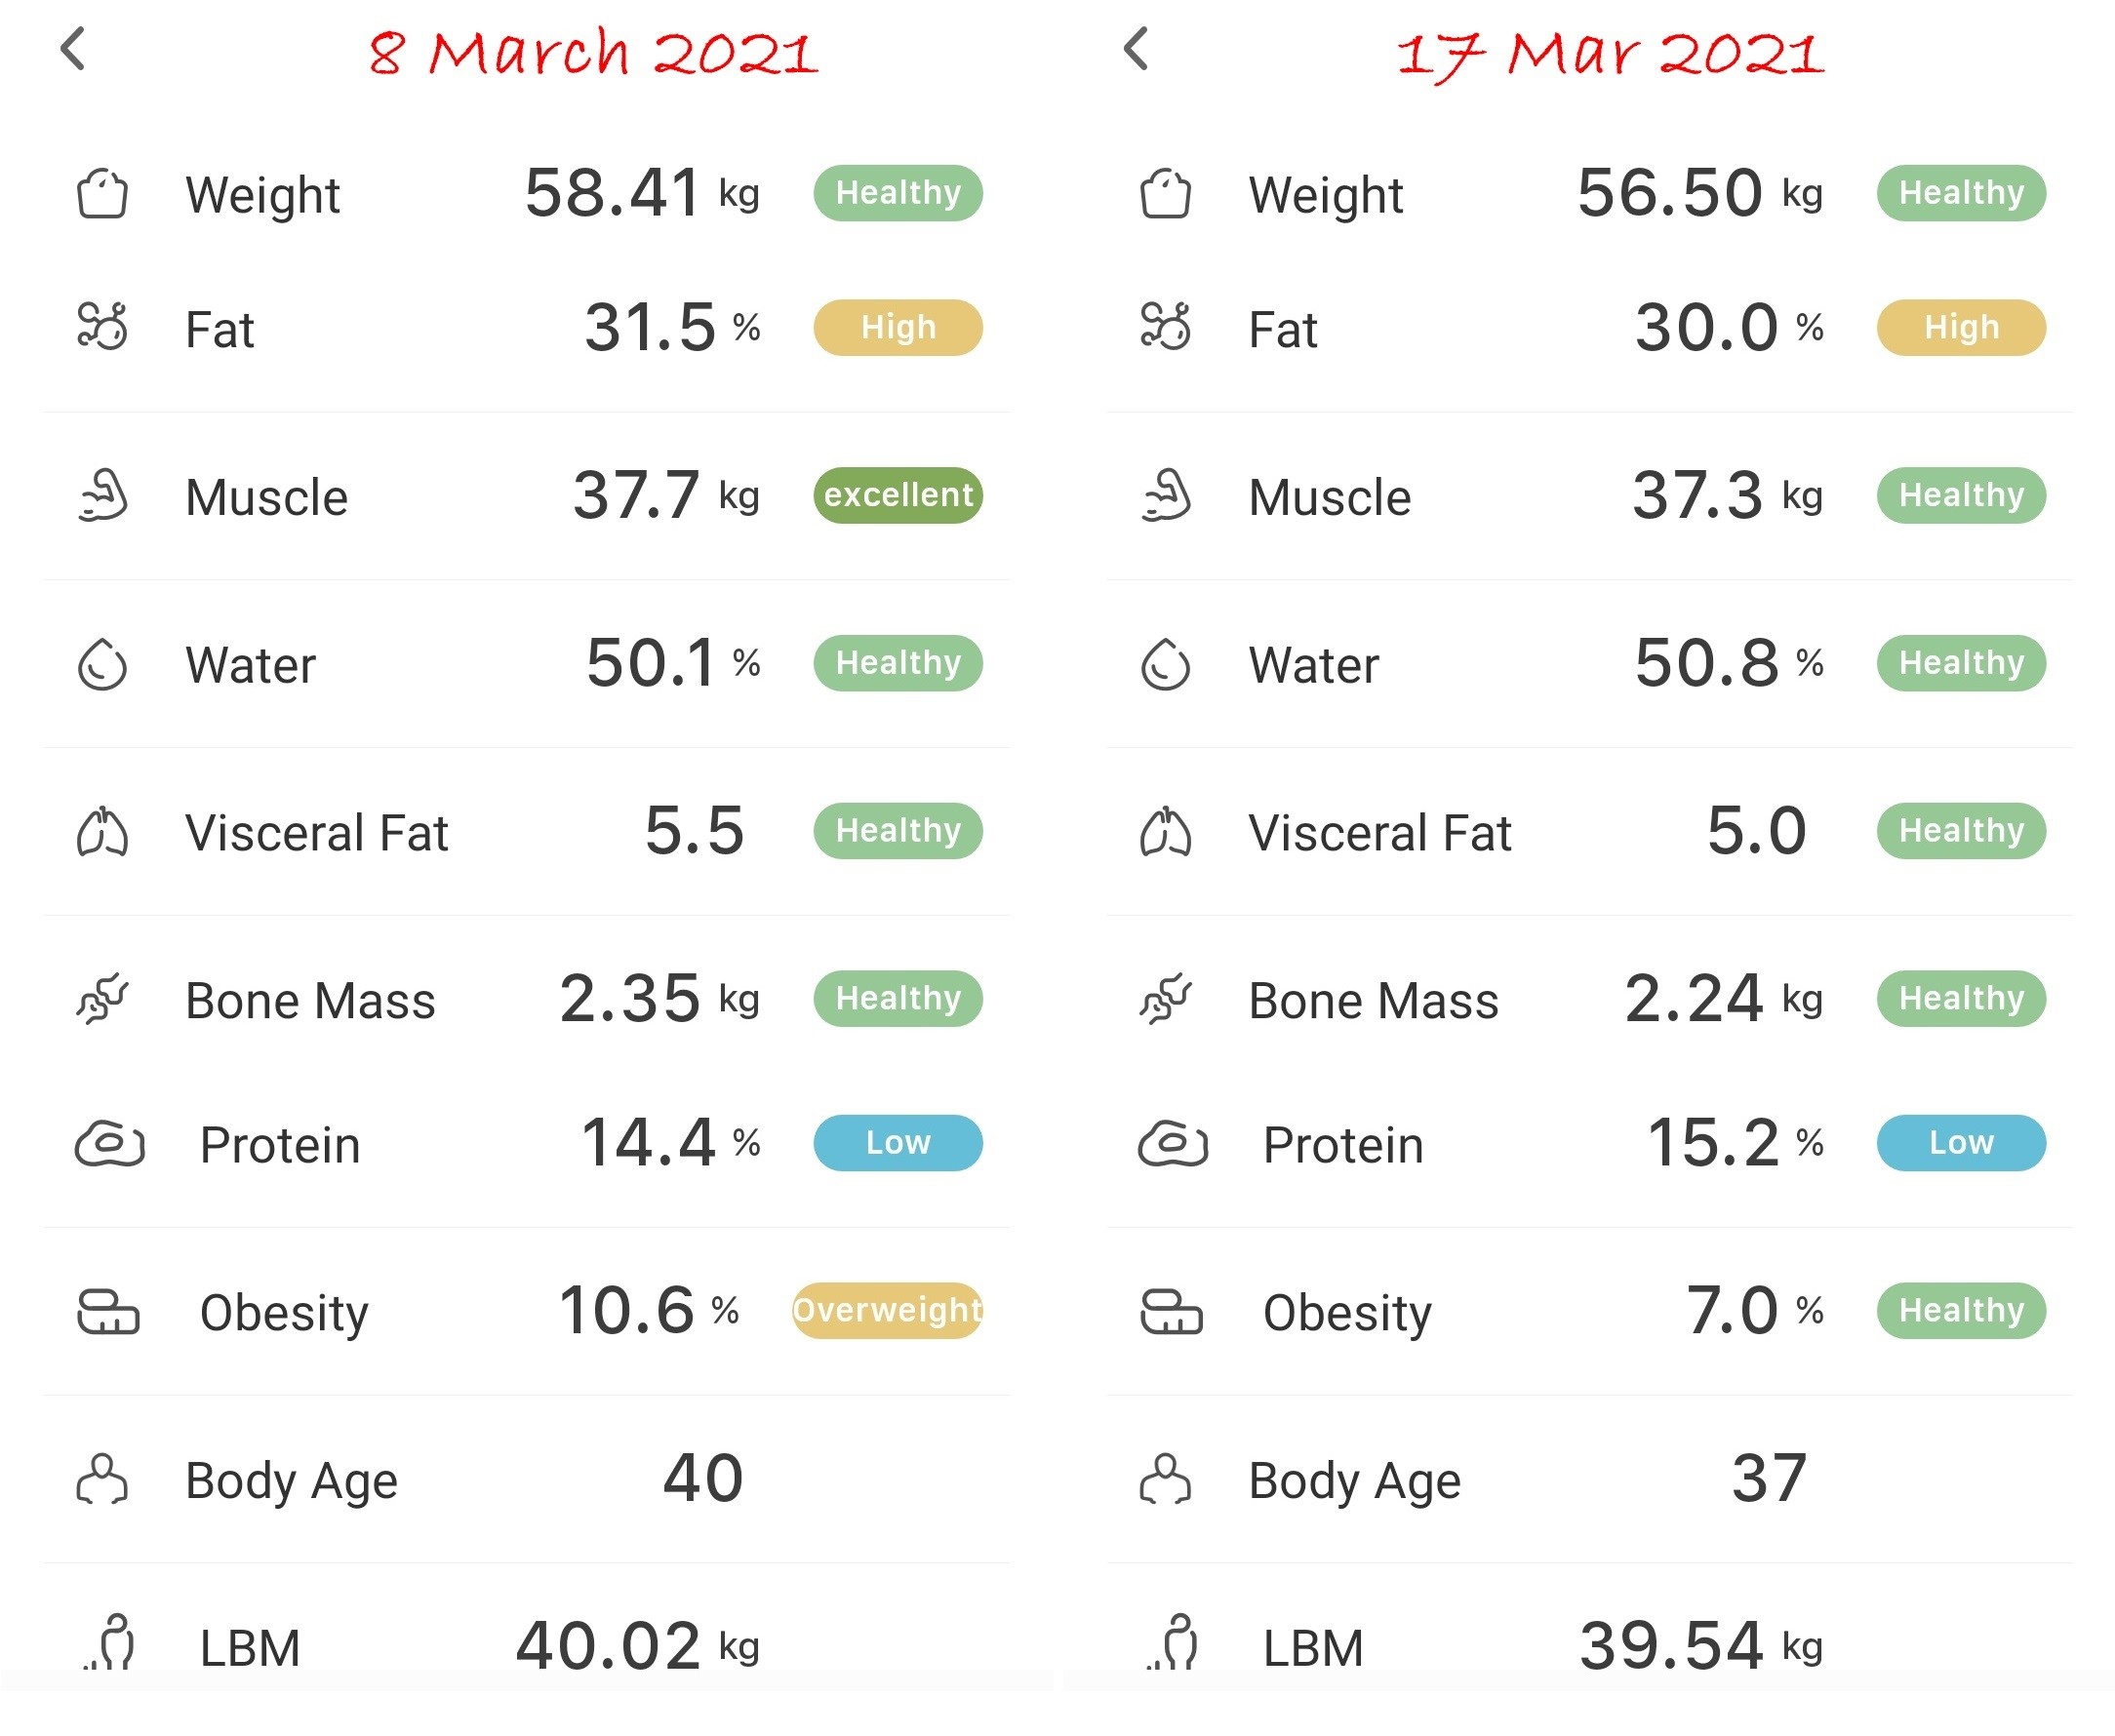
Task: Tap the Water droplet icon in the right panel
Action: tap(1165, 664)
